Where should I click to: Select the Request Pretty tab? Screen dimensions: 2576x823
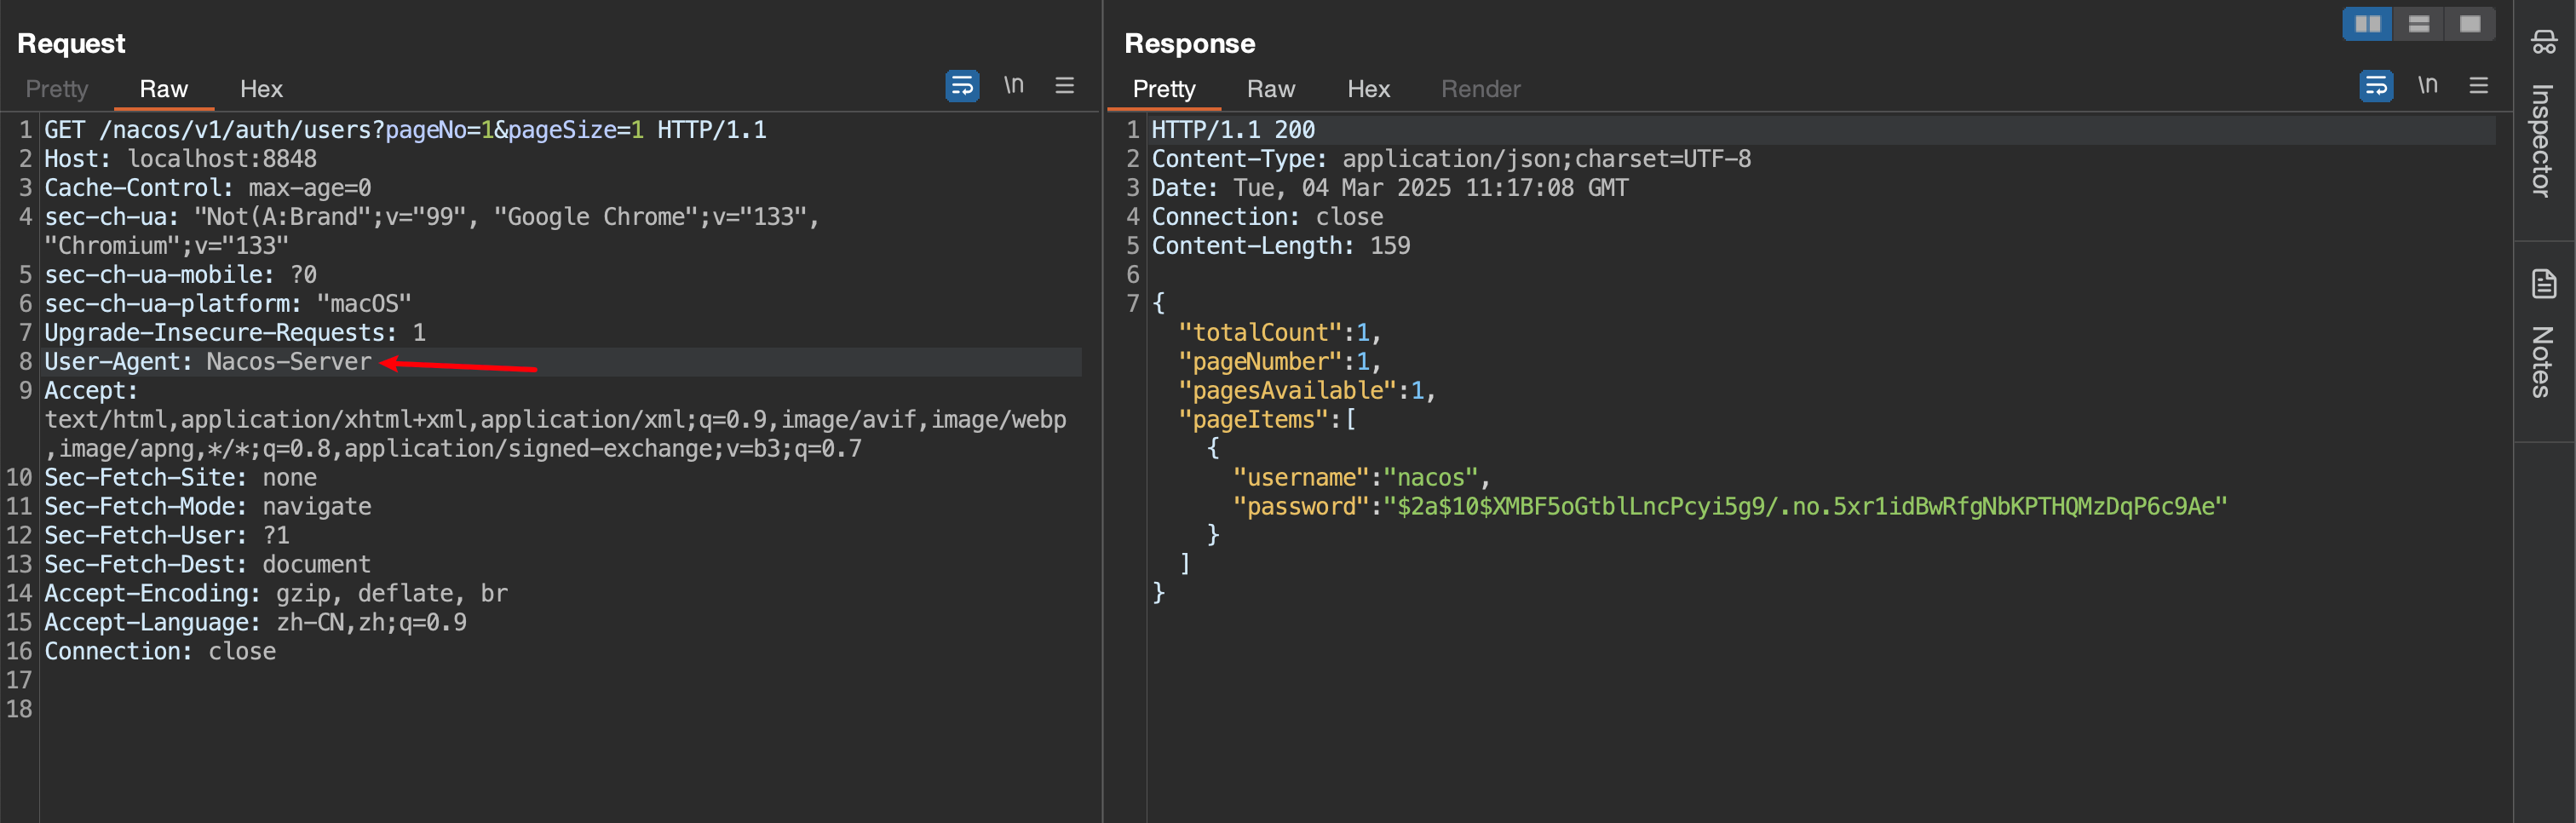(x=57, y=89)
